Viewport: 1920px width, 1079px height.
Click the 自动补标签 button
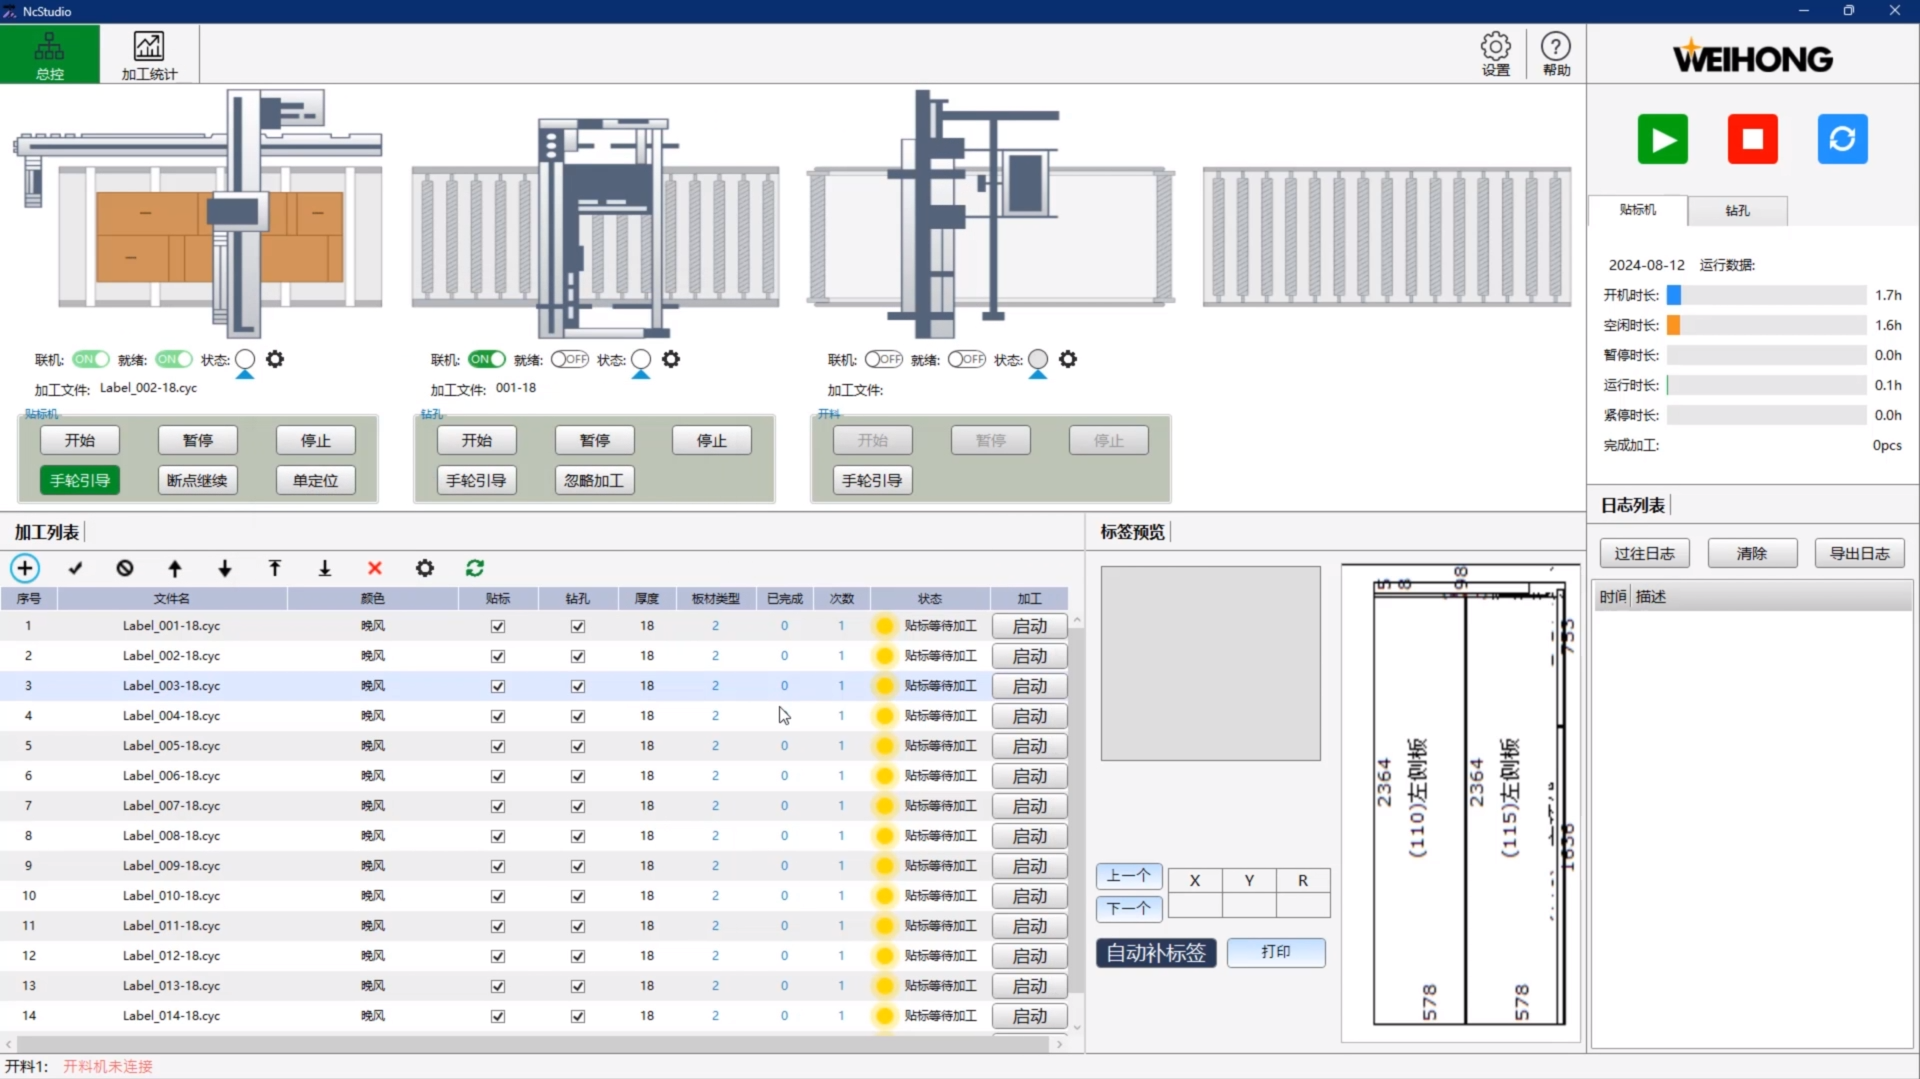1156,953
